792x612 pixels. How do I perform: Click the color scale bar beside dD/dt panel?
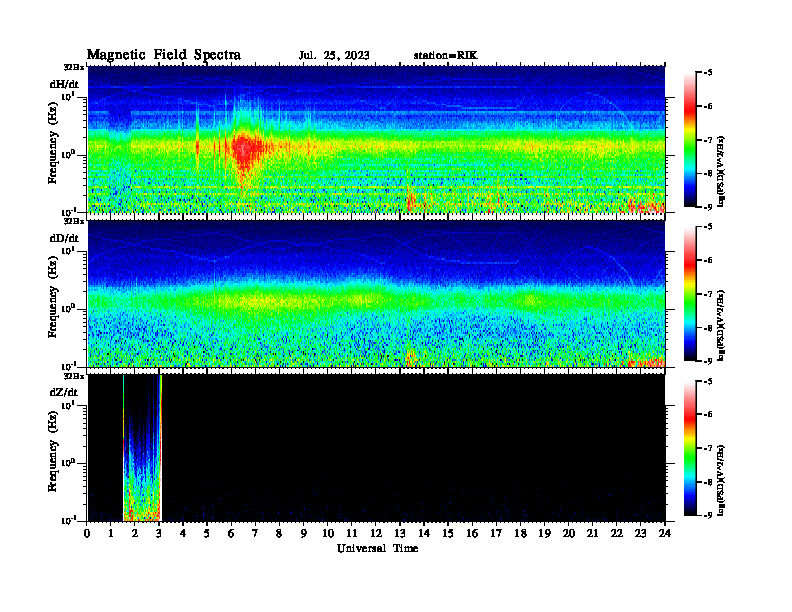point(690,294)
